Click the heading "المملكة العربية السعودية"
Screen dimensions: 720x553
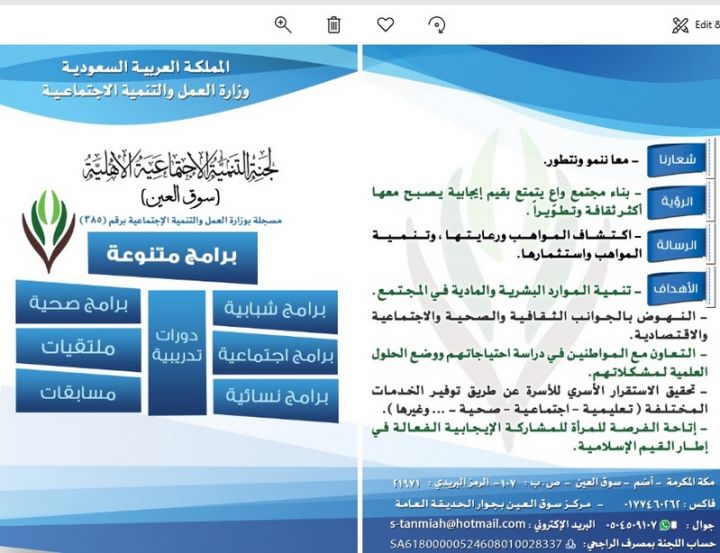146,68
